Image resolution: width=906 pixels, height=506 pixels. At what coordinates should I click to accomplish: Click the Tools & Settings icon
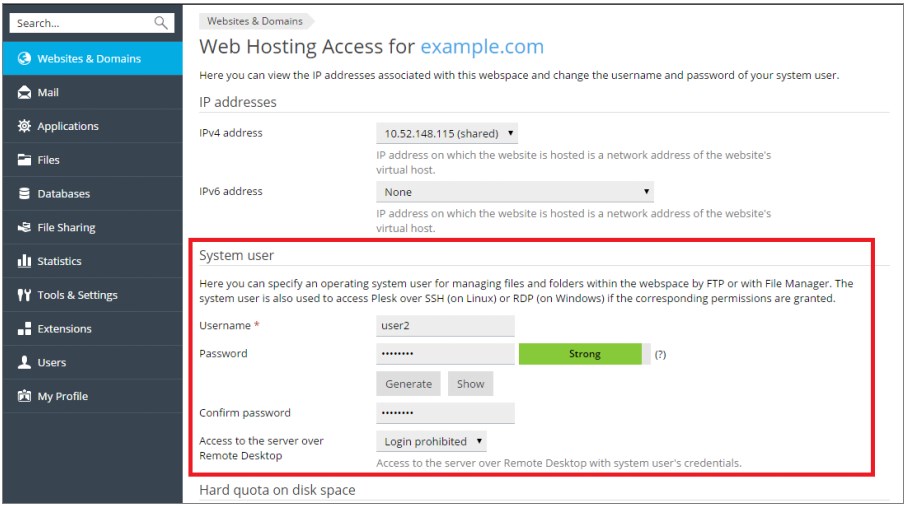[x=24, y=295]
